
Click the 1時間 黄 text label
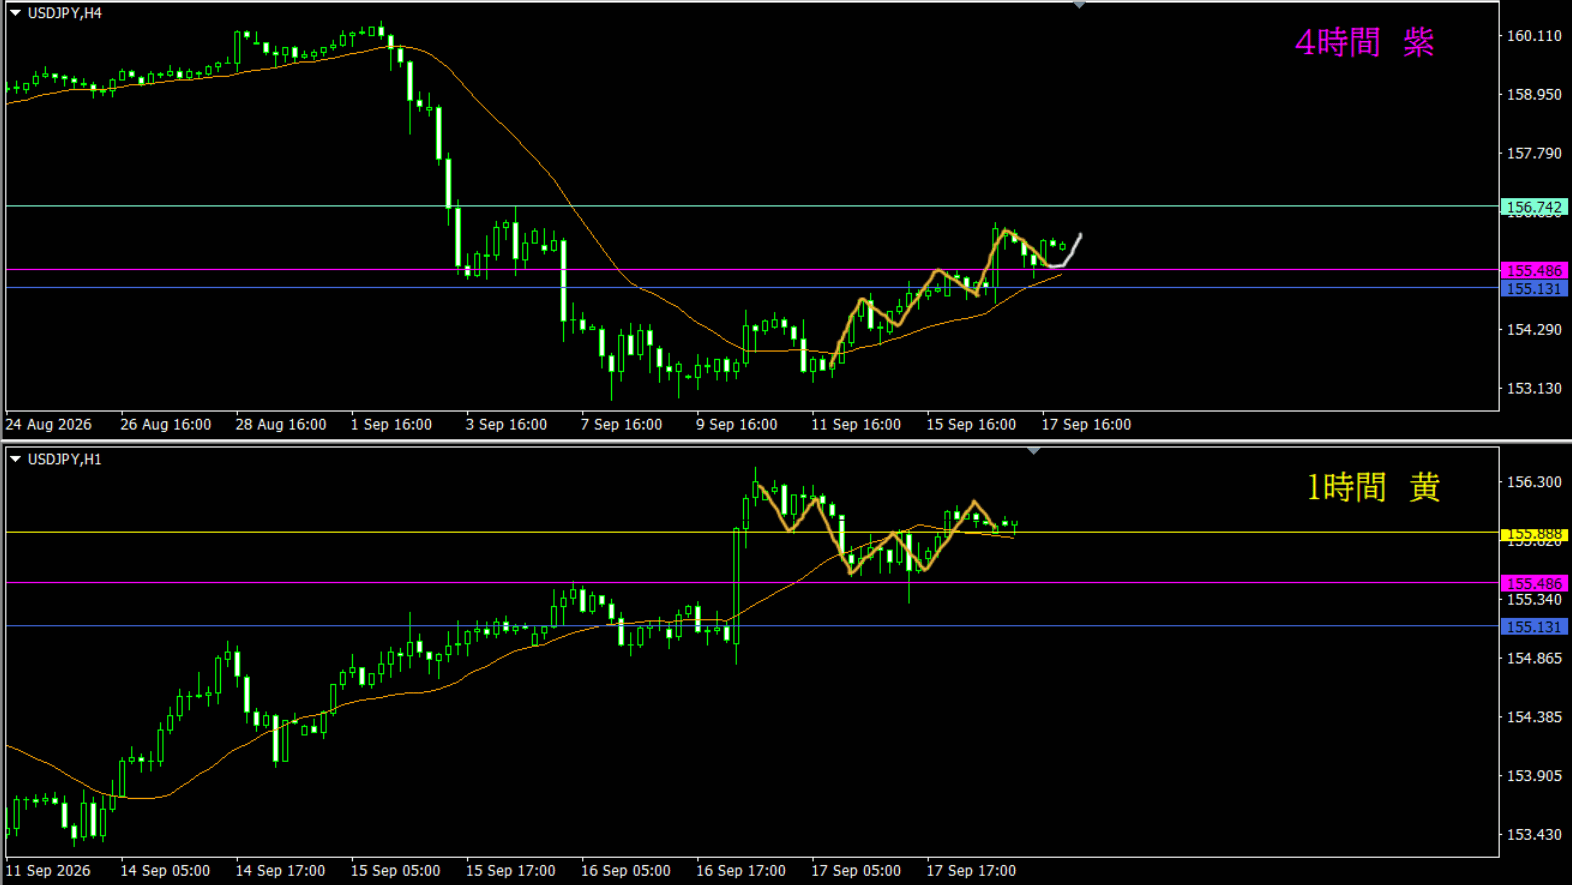(x=1373, y=487)
